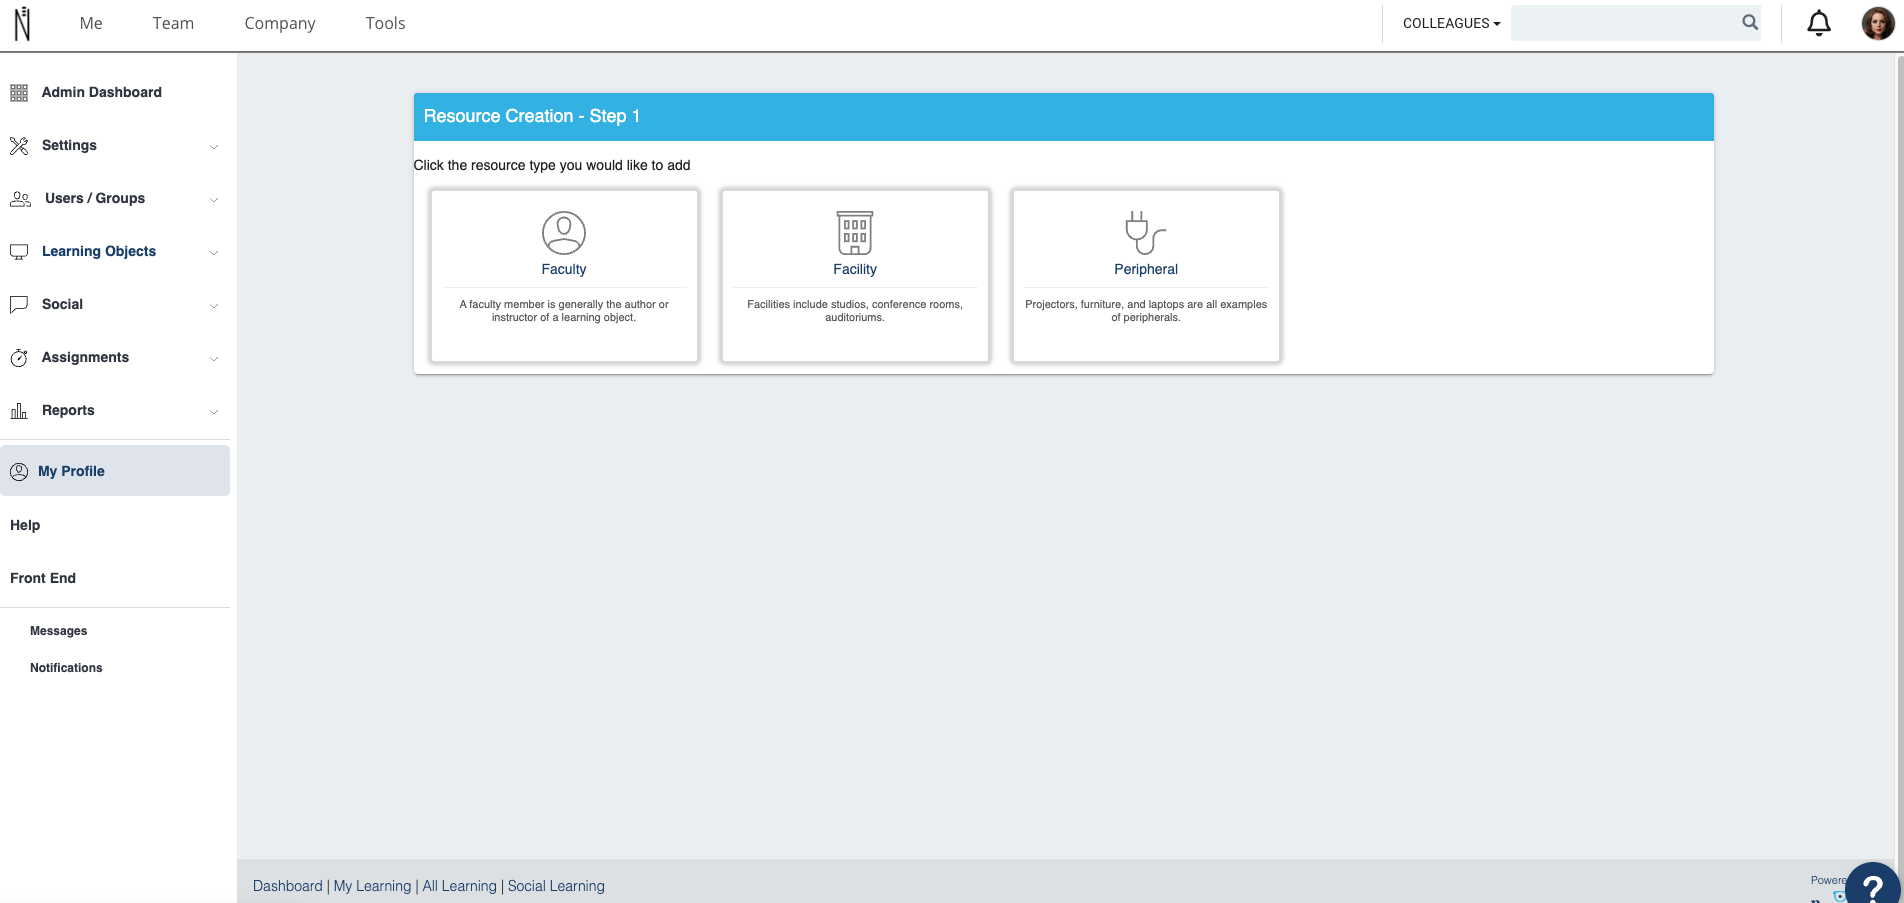Expand the Assignments chevron
The width and height of the screenshot is (1904, 903).
214,359
